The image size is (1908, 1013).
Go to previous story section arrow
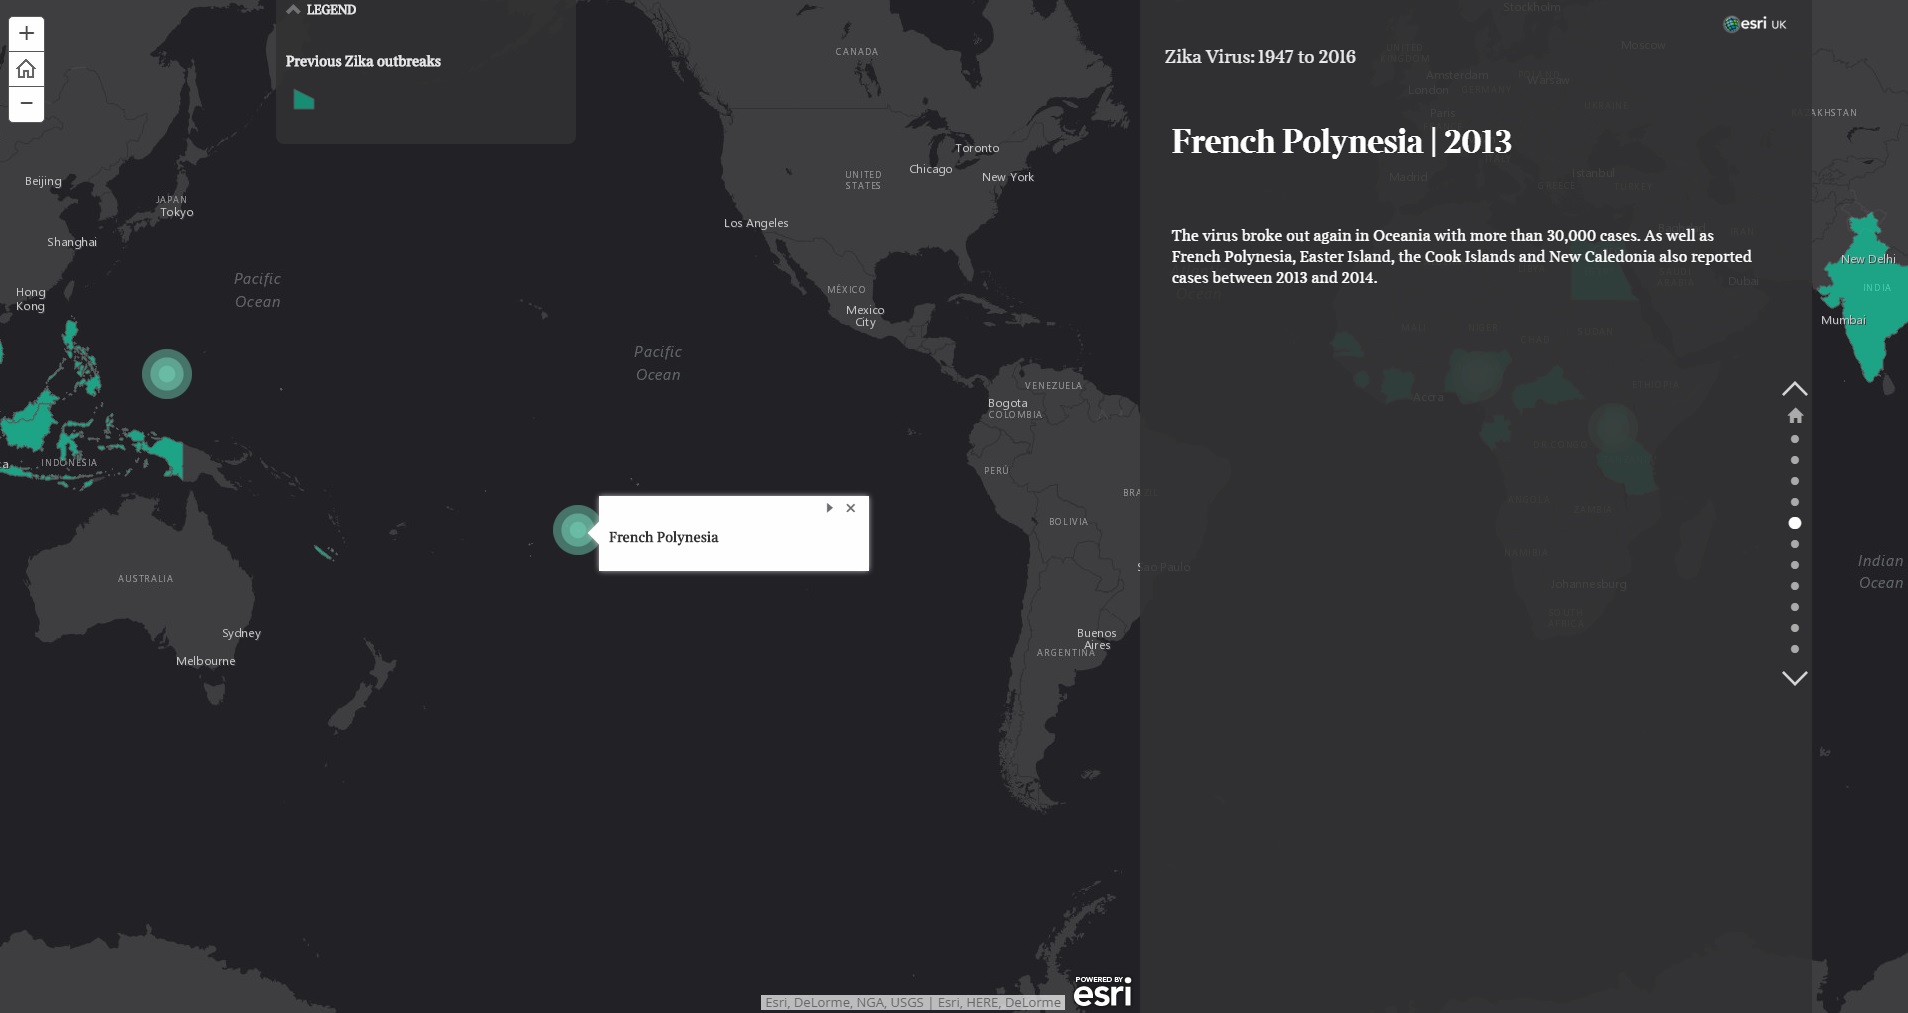point(1795,388)
